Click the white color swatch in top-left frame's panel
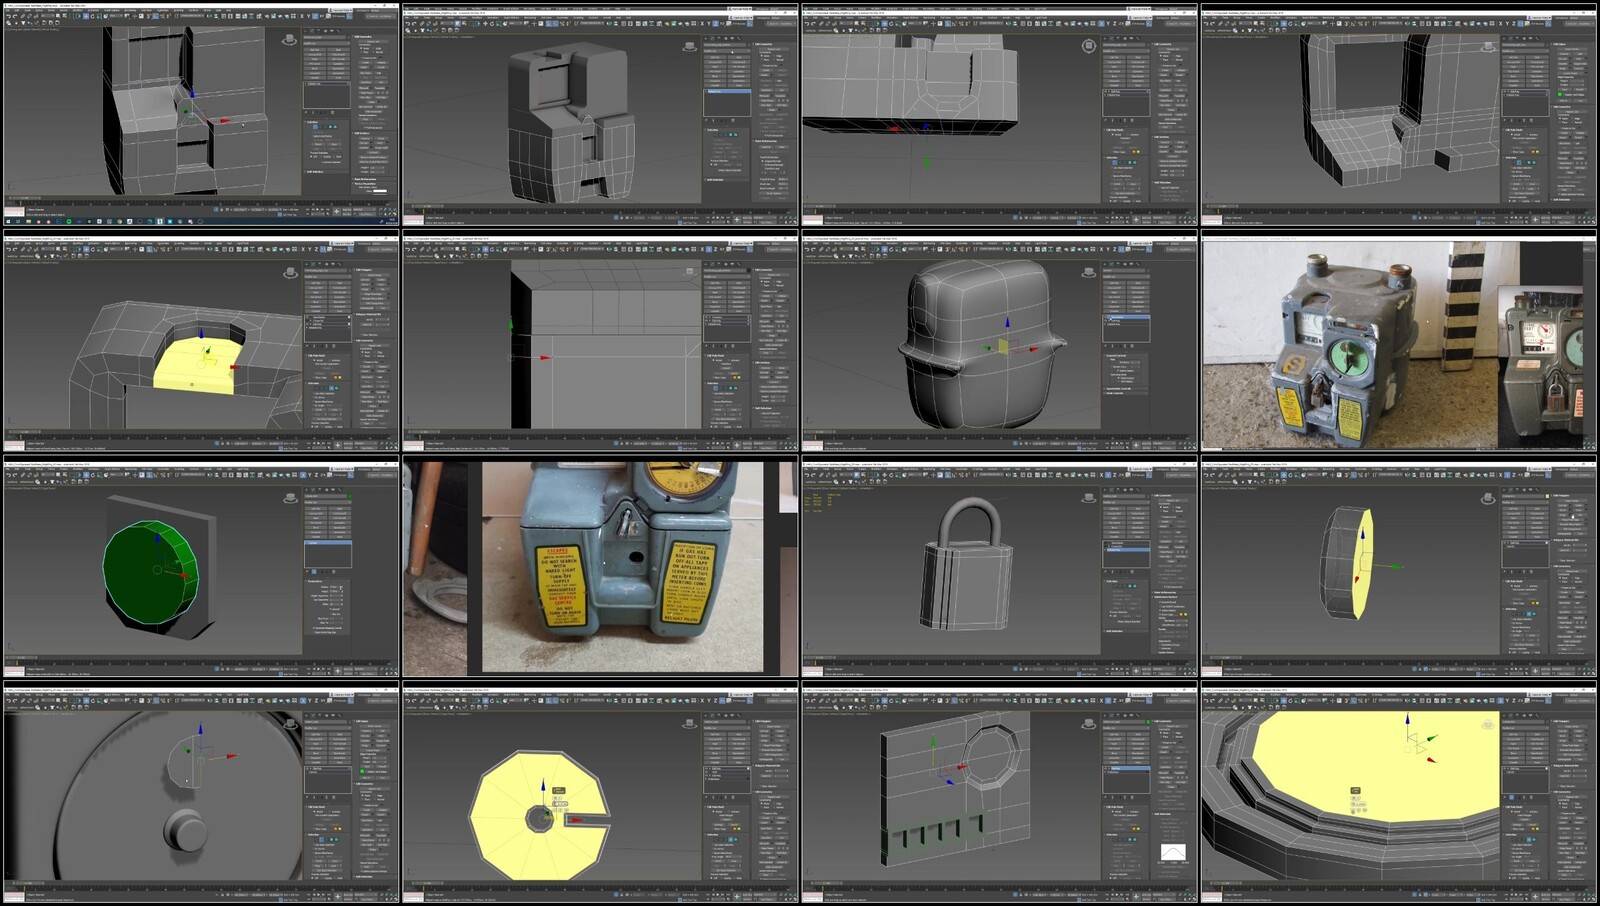This screenshot has width=1600, height=906. click(x=380, y=191)
